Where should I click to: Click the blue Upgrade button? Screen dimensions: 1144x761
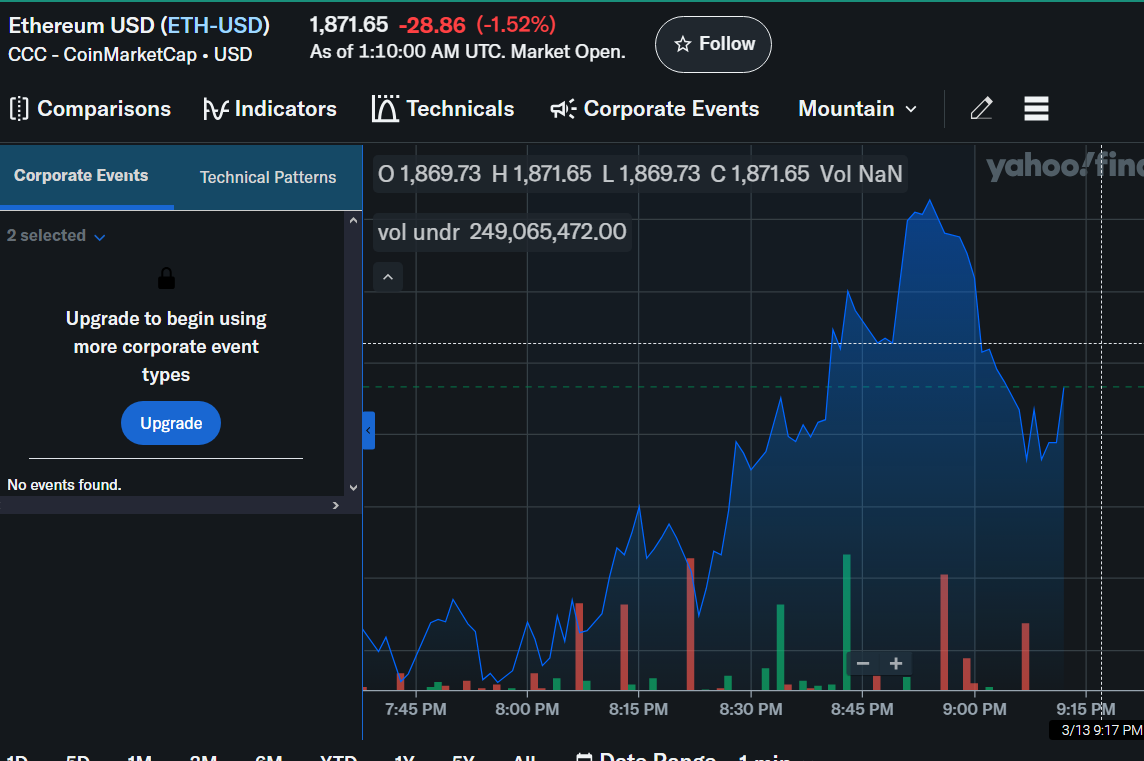pos(171,423)
